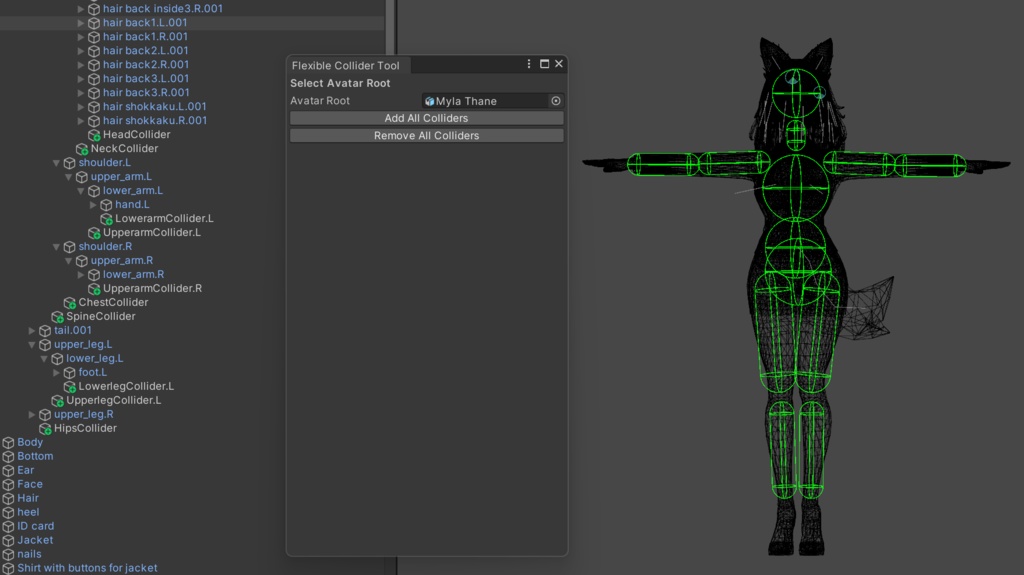Open Flexible Collider Tool options menu
The image size is (1024, 575).
529,64
